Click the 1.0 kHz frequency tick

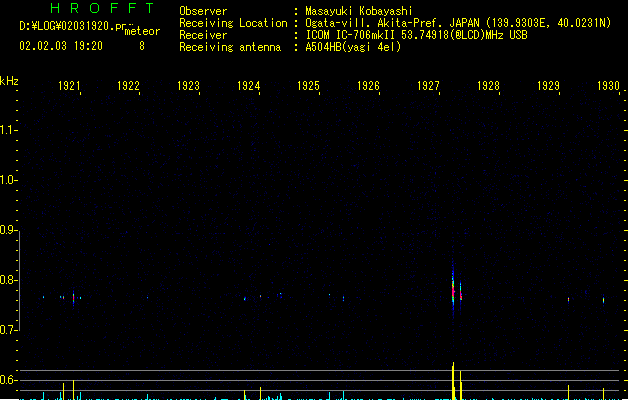click(x=8, y=180)
